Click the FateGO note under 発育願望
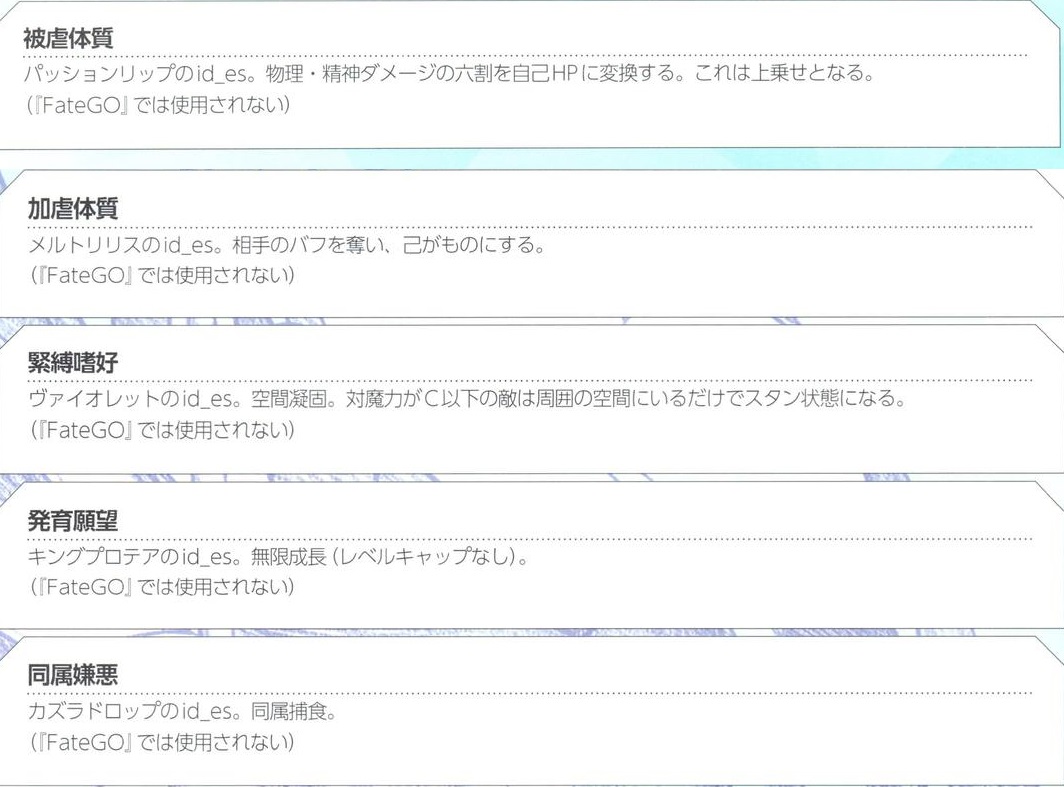Viewport: 1064px width, 787px height. click(x=162, y=587)
